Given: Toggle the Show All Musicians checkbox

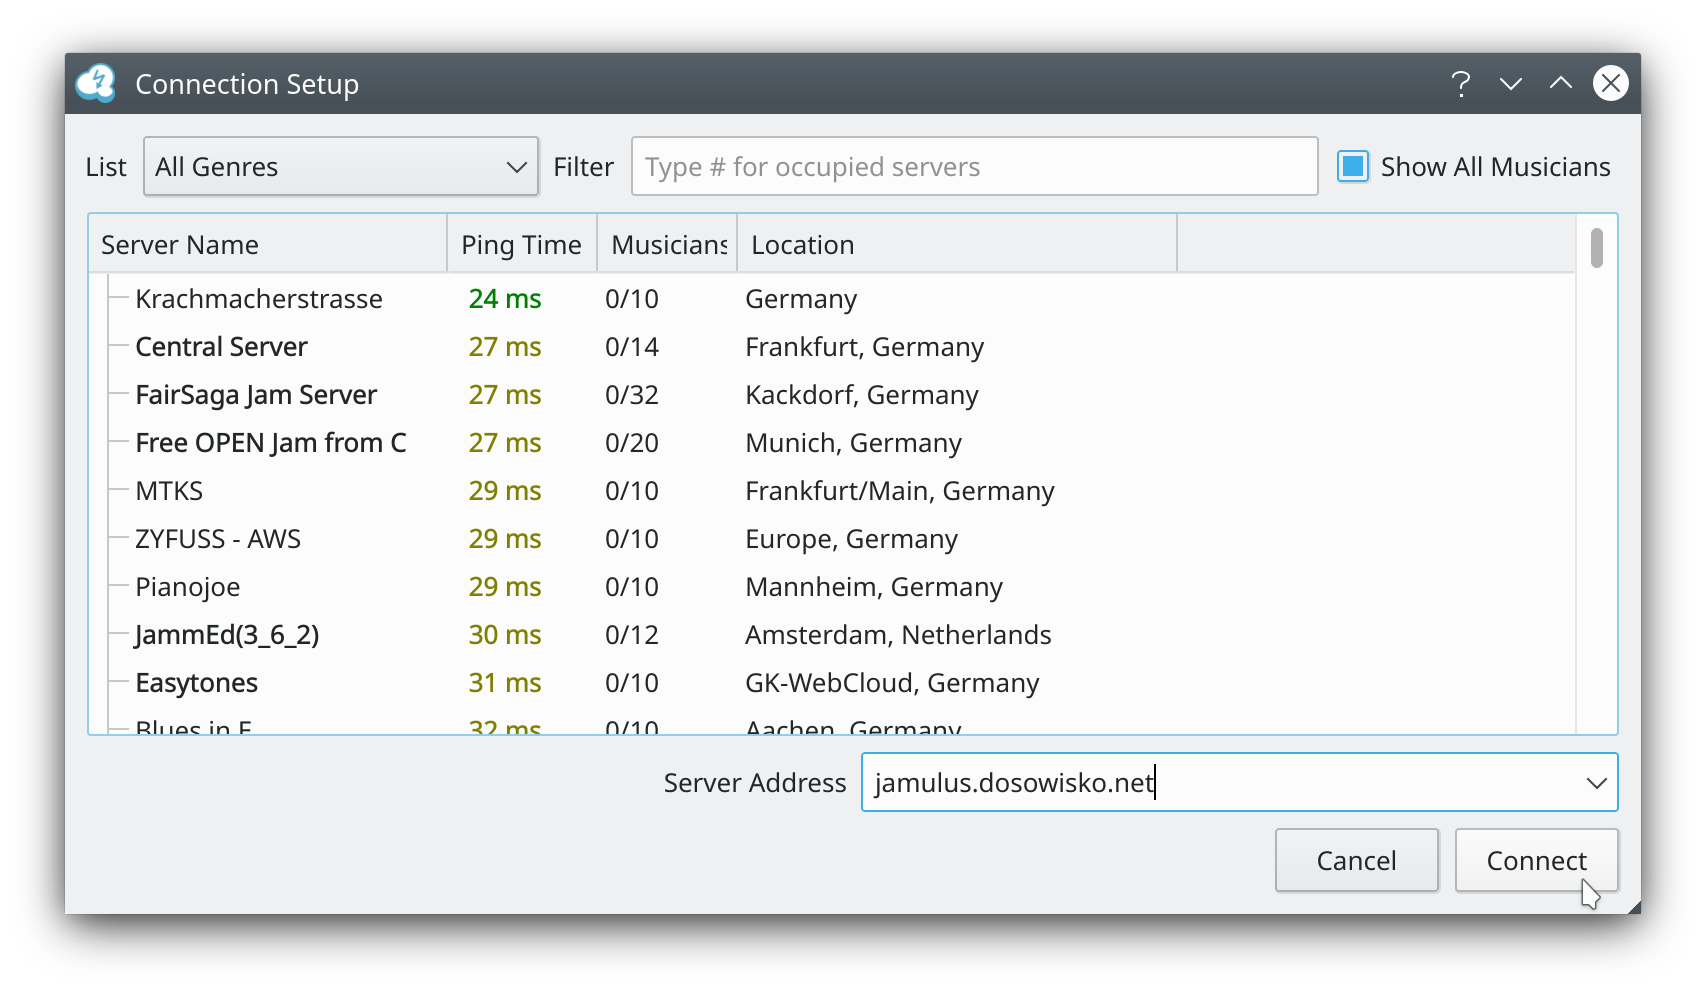Looking at the screenshot, I should tap(1353, 167).
